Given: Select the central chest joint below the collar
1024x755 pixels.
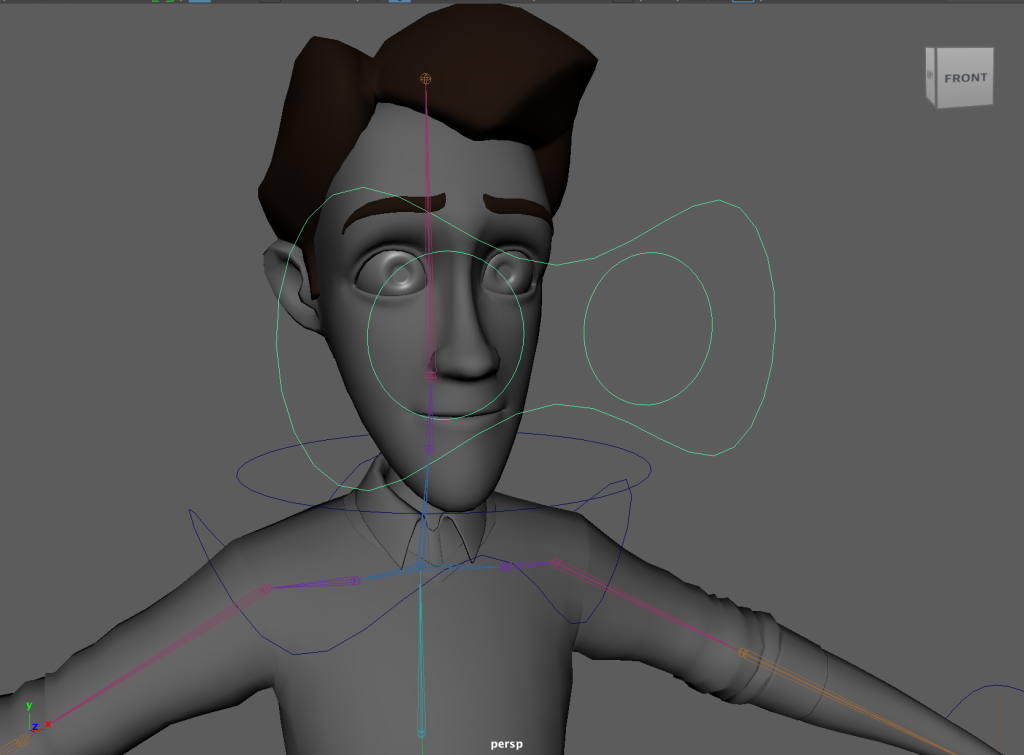Looking at the screenshot, I should tap(420, 567).
